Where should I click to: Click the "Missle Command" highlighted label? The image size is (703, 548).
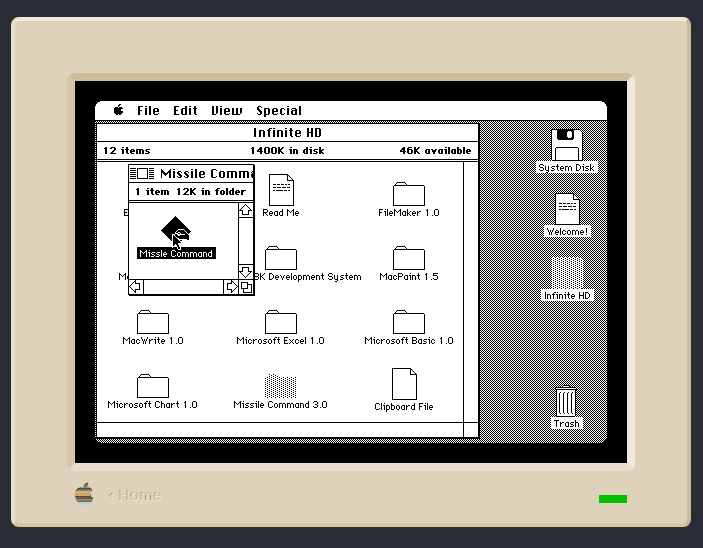[x=176, y=253]
